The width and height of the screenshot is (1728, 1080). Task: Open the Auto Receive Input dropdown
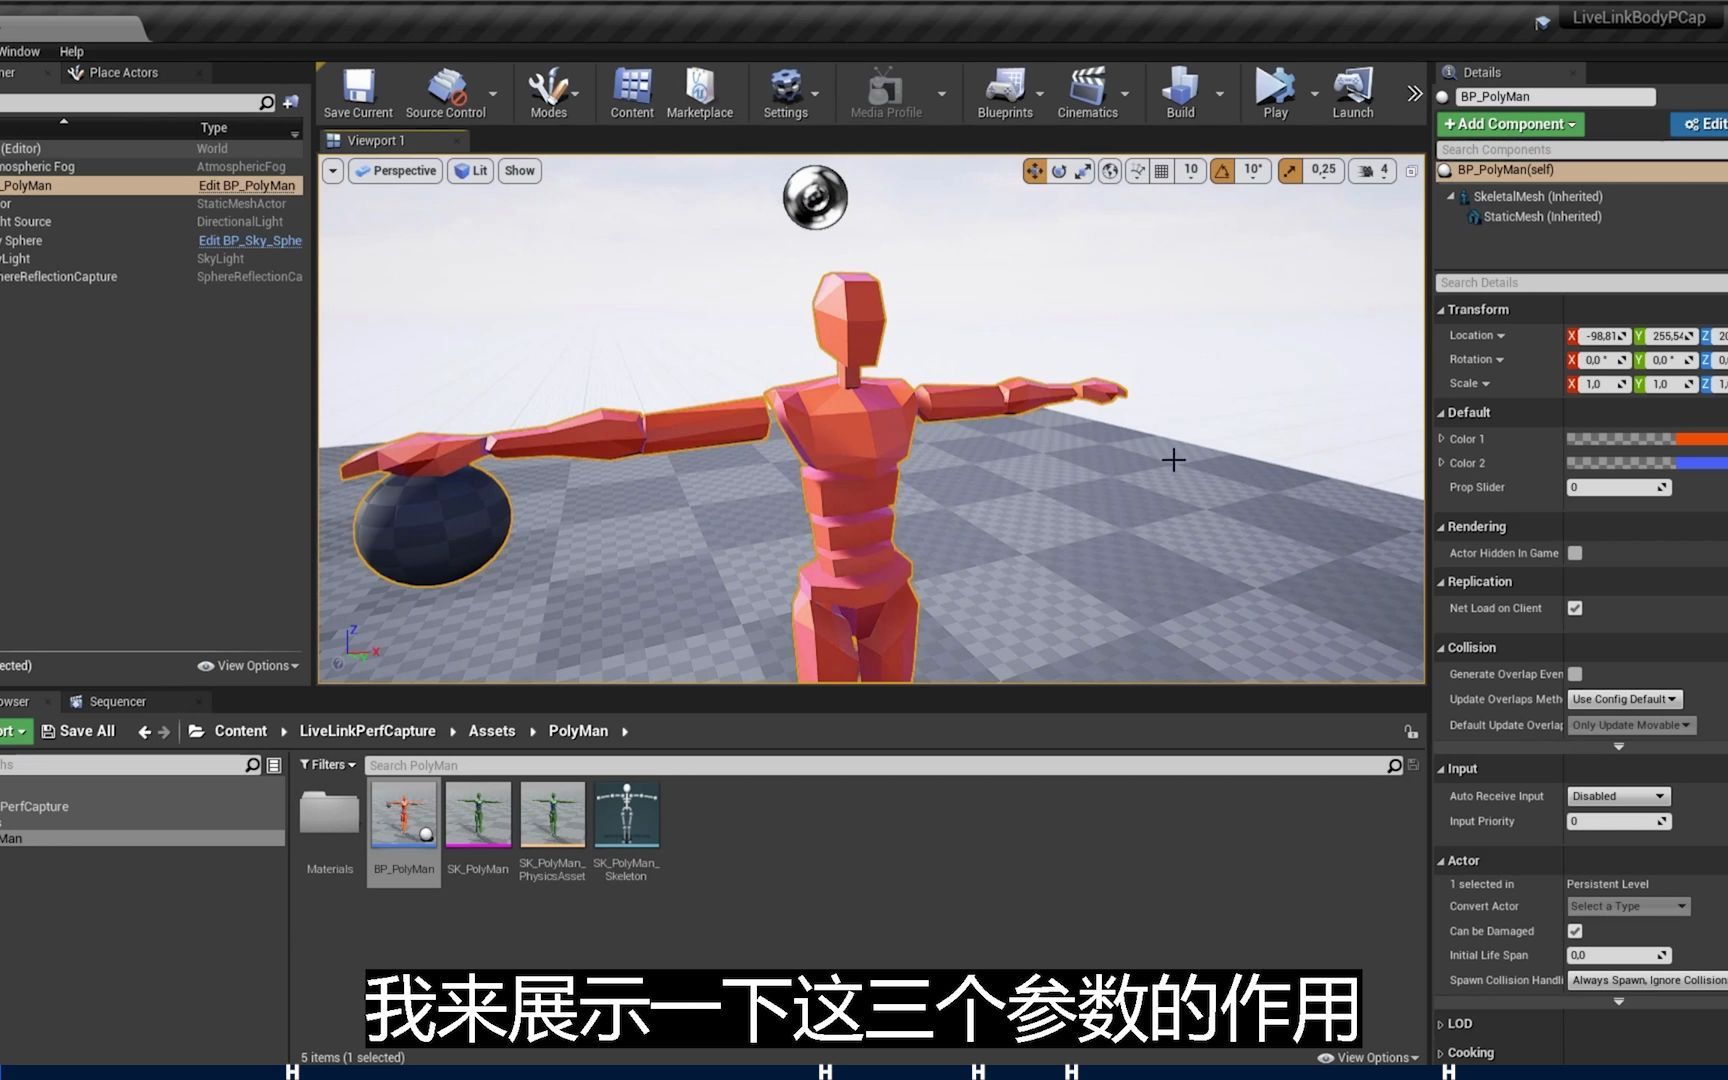pyautogui.click(x=1617, y=795)
